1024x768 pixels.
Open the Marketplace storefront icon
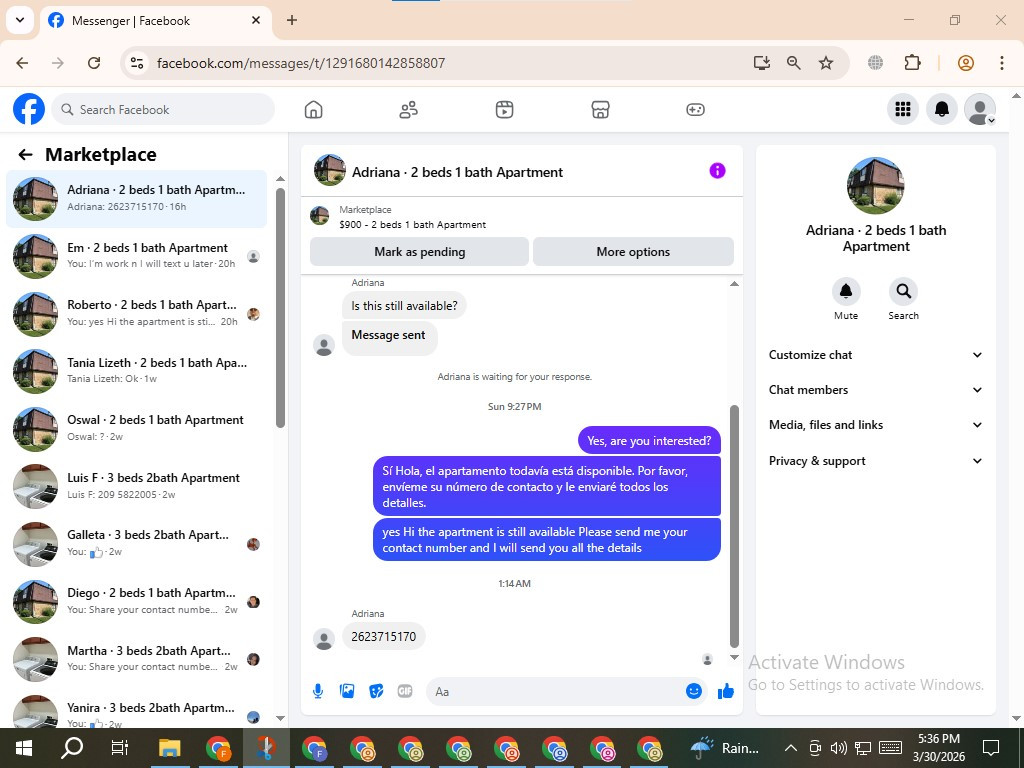(x=600, y=110)
